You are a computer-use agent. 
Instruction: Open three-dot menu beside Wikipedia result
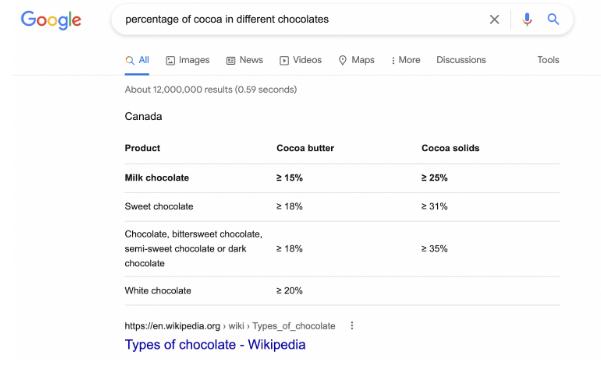pos(352,326)
